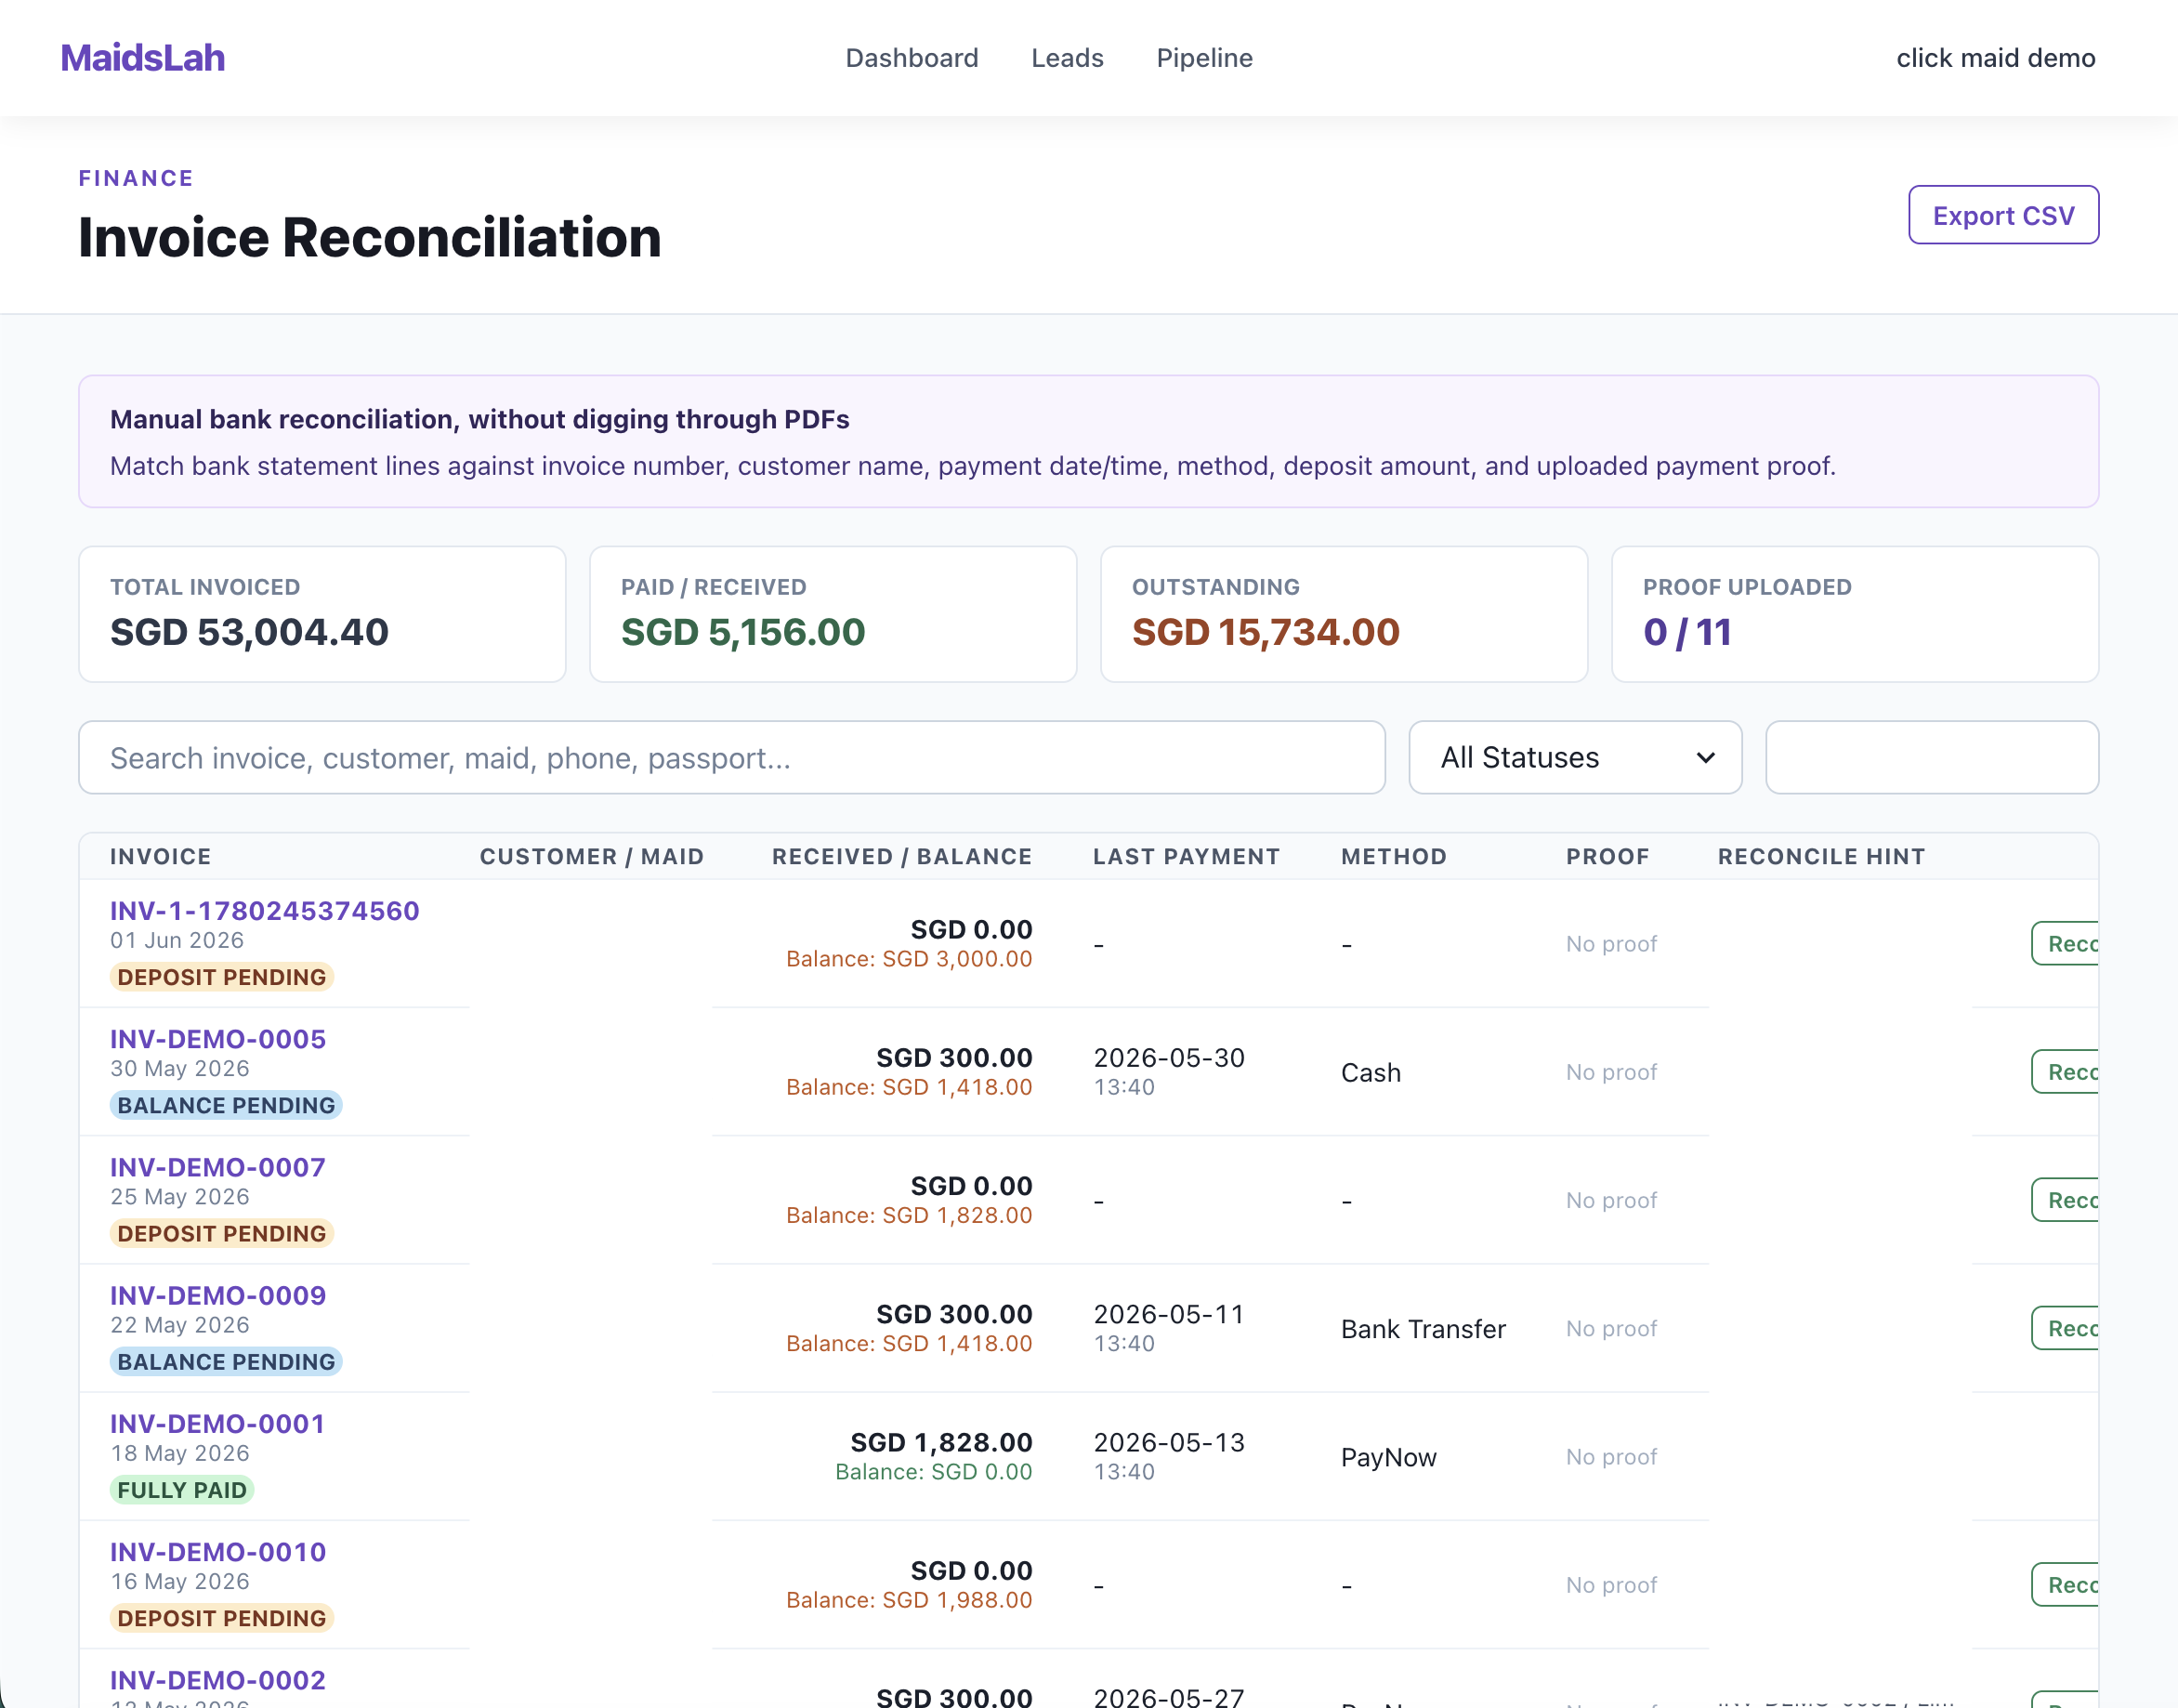Click the 2026-05-13 last payment date
The image size is (2178, 1708).
(1169, 1442)
